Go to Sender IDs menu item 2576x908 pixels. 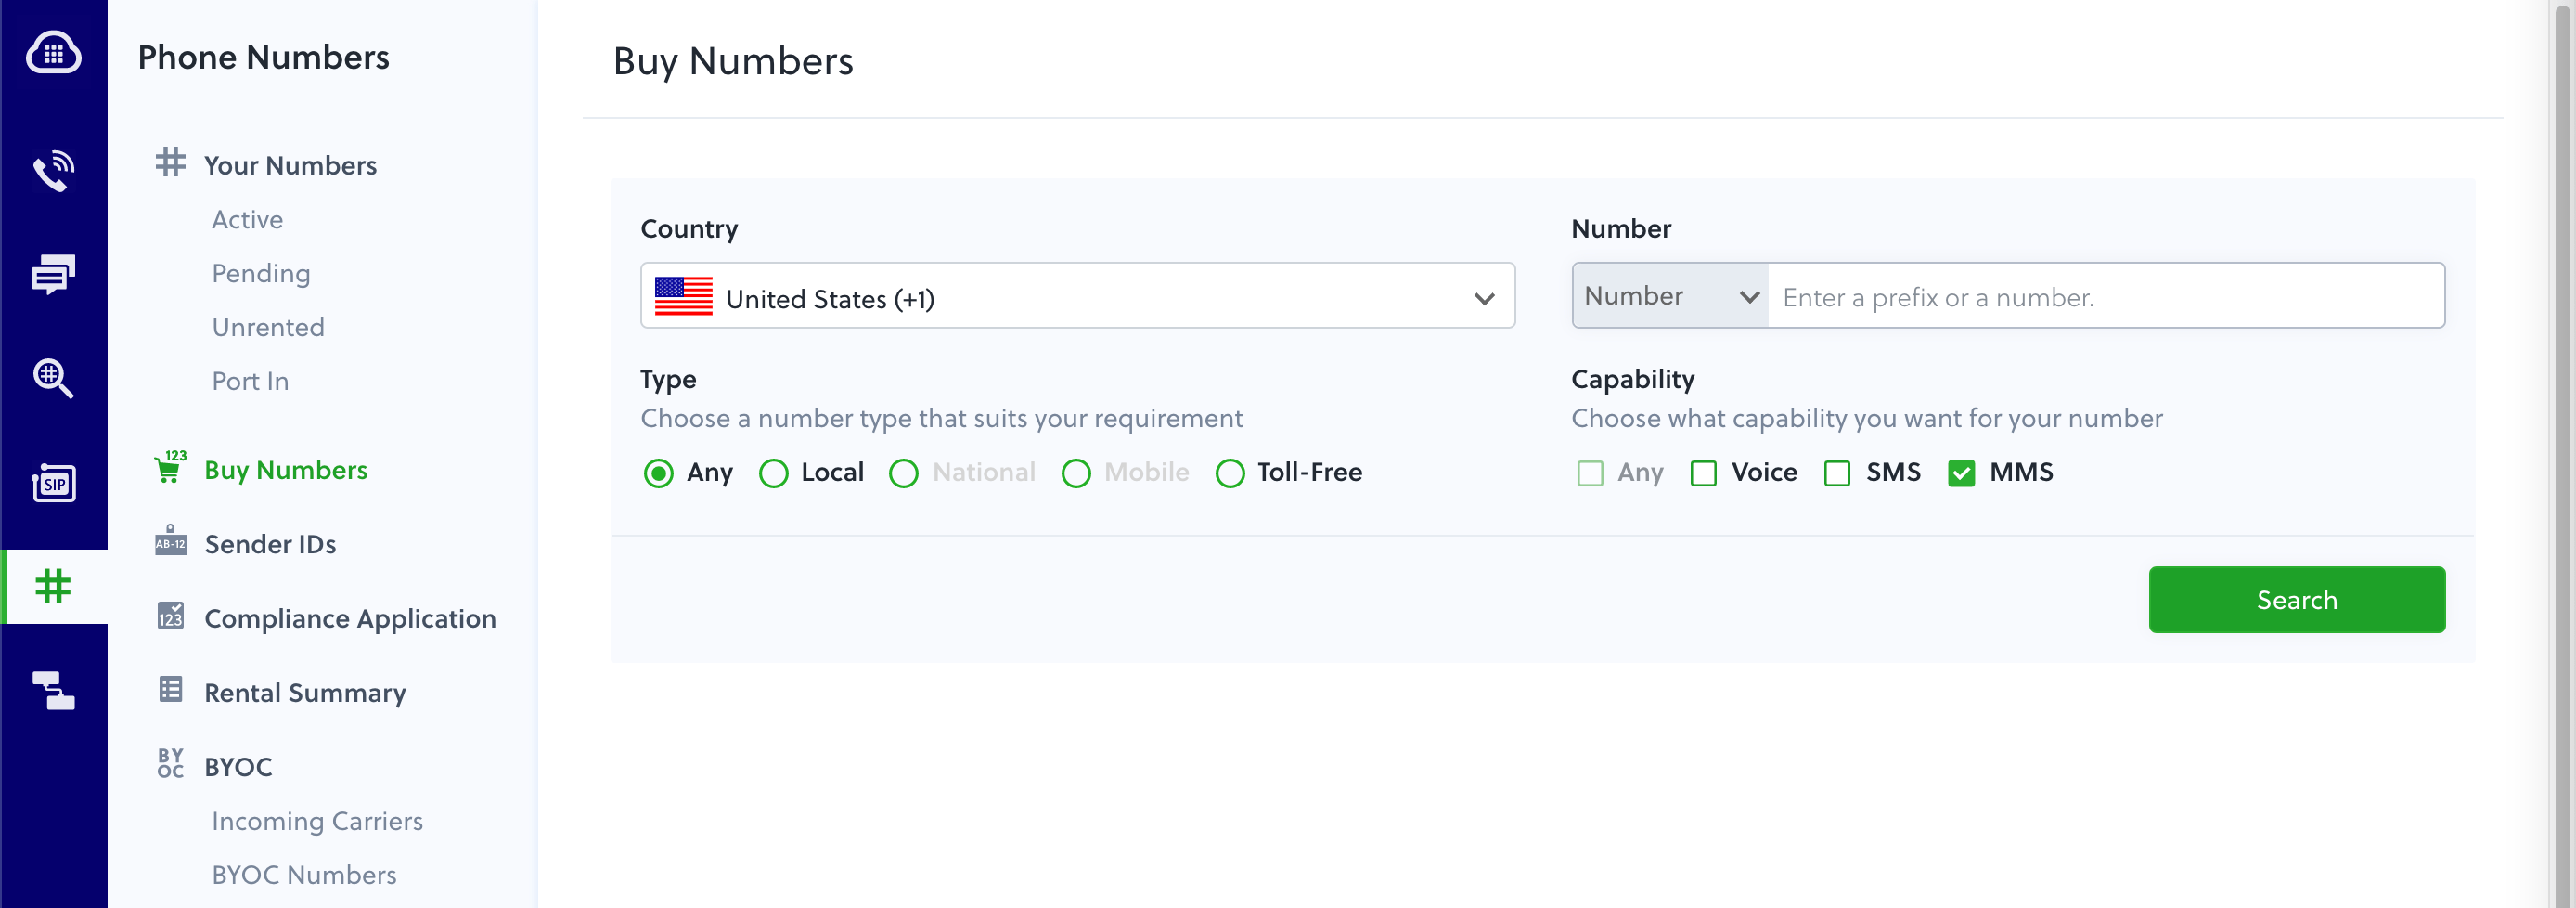[270, 544]
